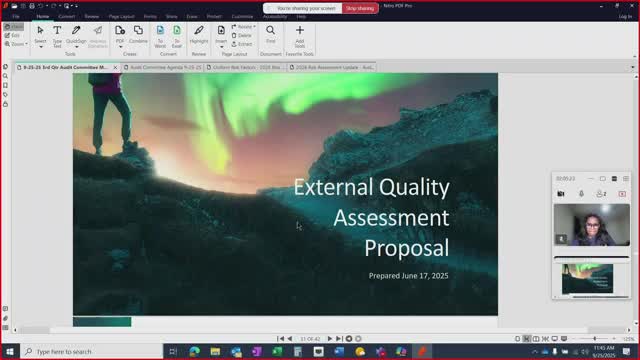The image size is (640, 360).
Task: Click the page number field
Action: [310, 339]
